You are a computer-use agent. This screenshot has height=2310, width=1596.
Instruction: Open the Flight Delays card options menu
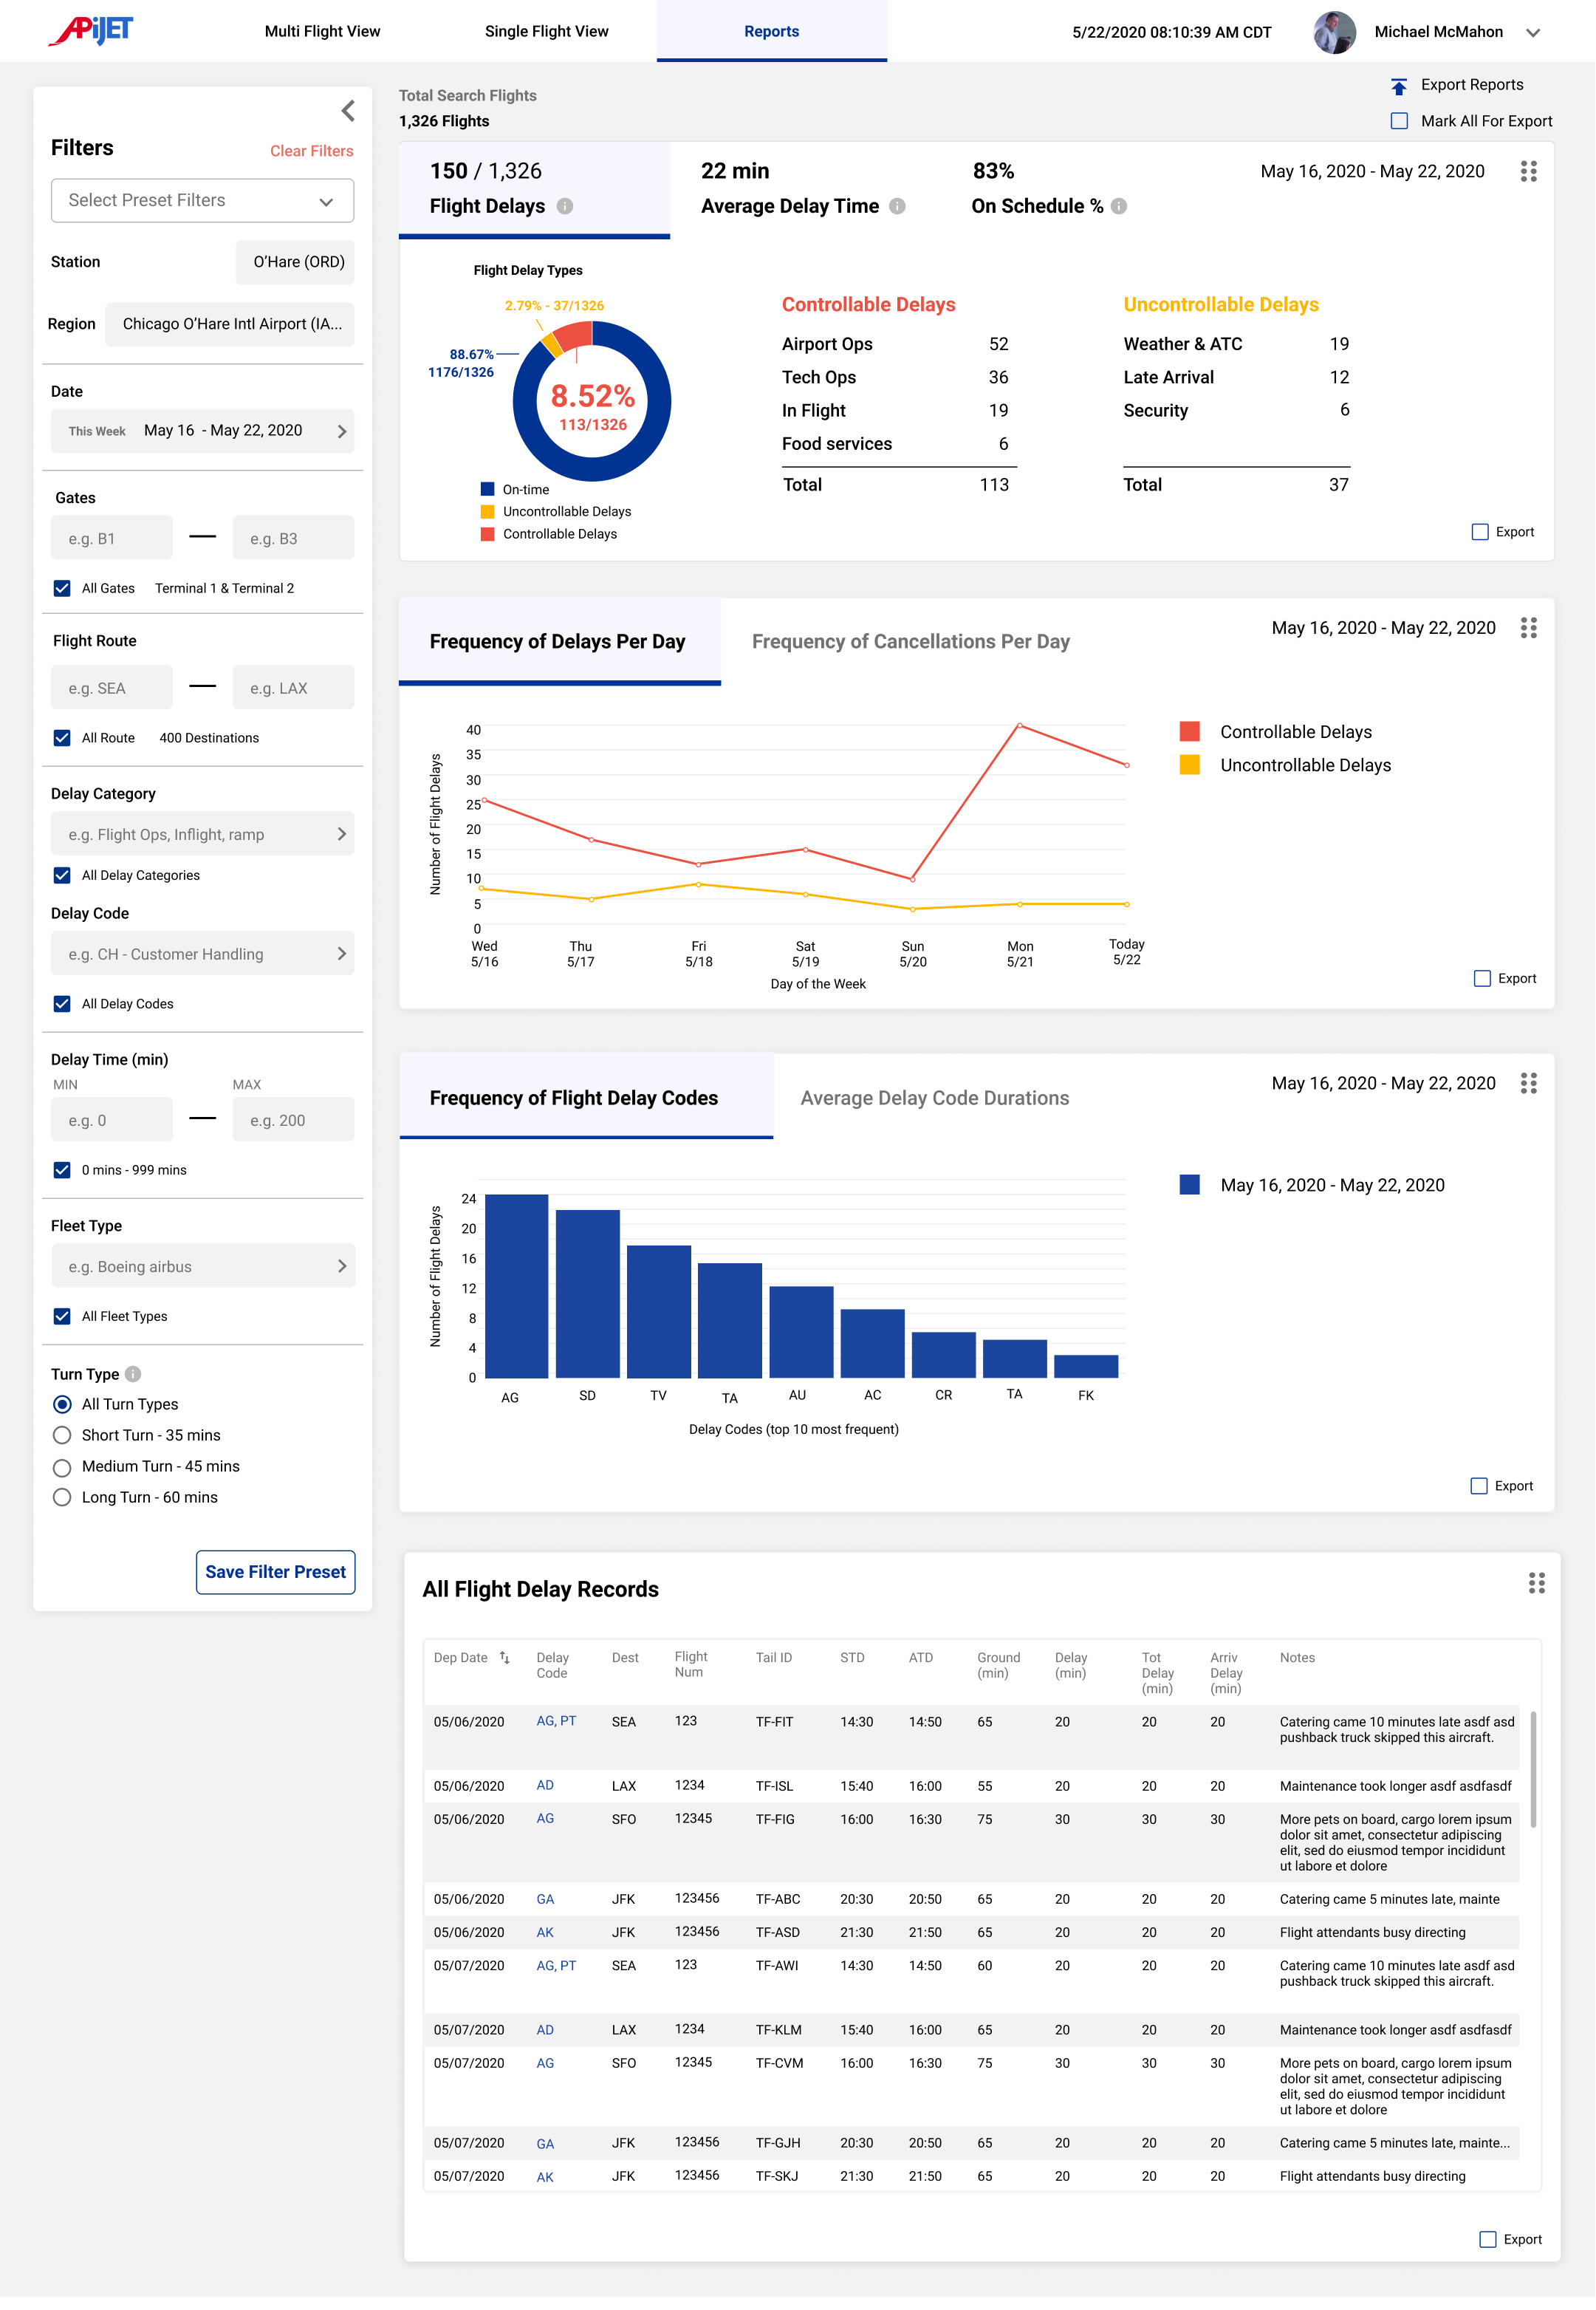pos(1527,172)
